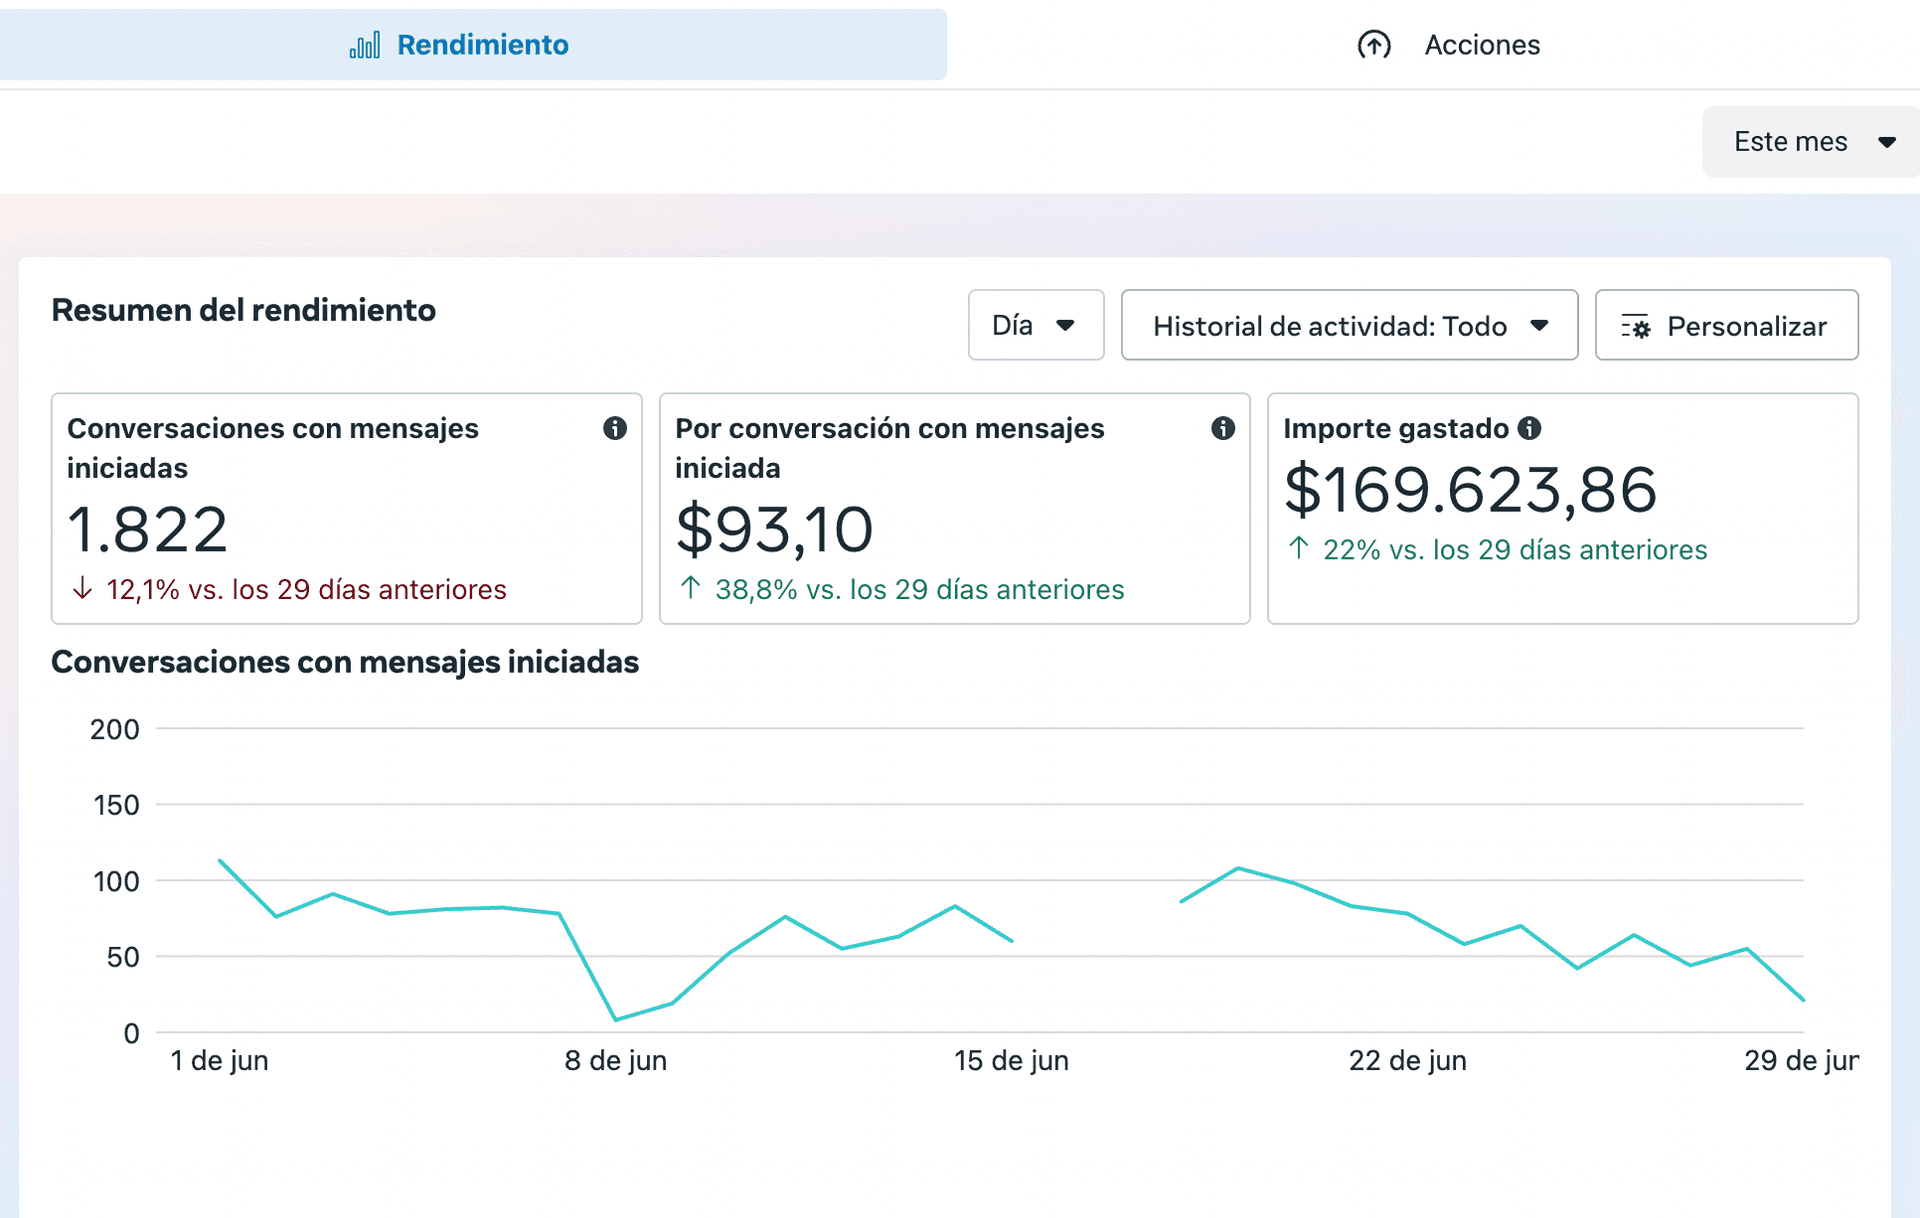Click the 15 de jun axis label
The image size is (1920, 1218).
[x=1011, y=1061]
